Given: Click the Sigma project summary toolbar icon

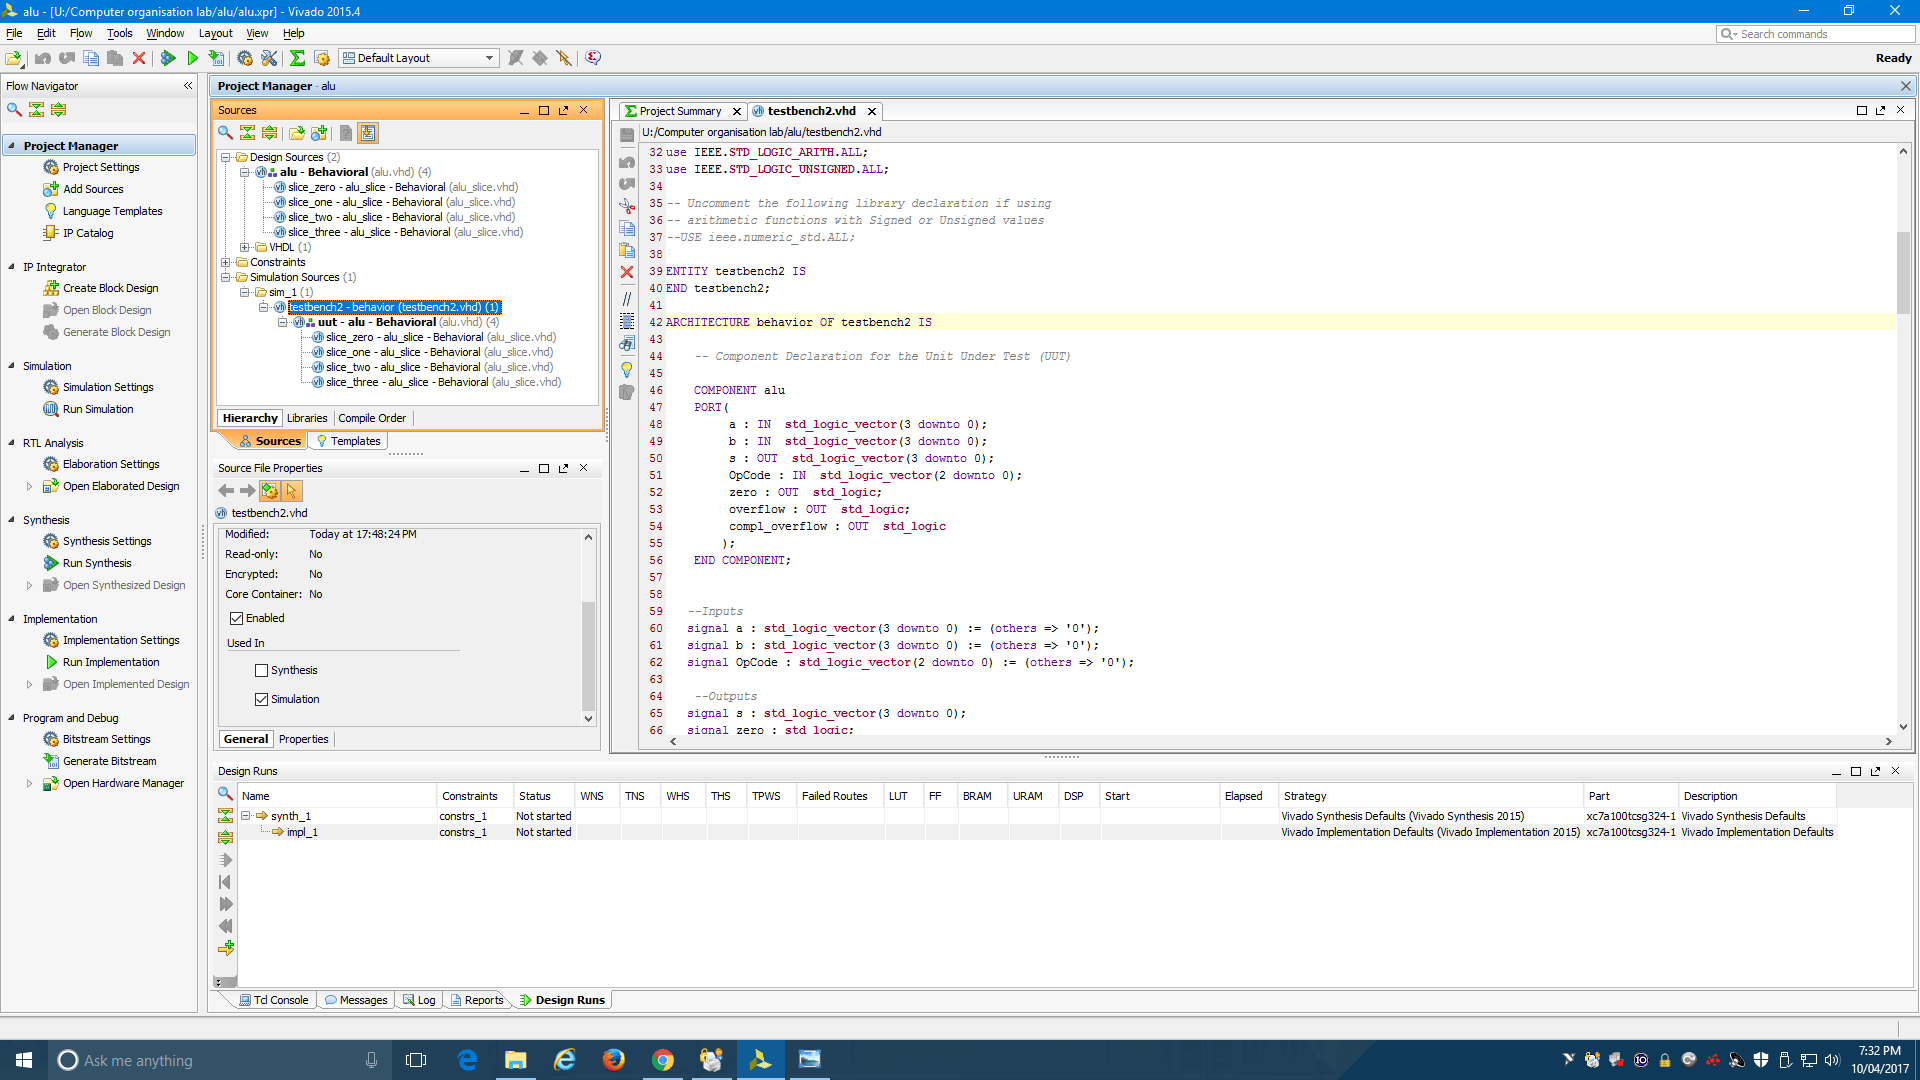Looking at the screenshot, I should pyautogui.click(x=297, y=58).
